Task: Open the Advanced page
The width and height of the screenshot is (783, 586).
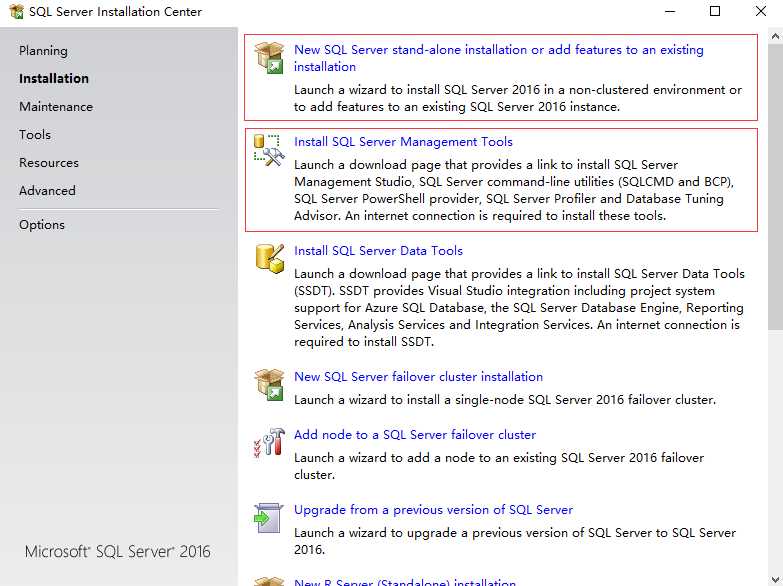Action: (x=47, y=190)
